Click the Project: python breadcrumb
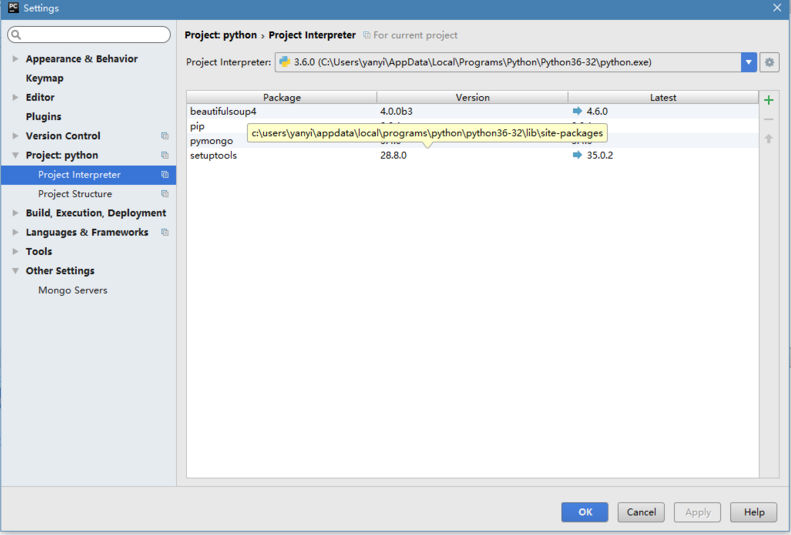The height and width of the screenshot is (535, 791). 220,35
